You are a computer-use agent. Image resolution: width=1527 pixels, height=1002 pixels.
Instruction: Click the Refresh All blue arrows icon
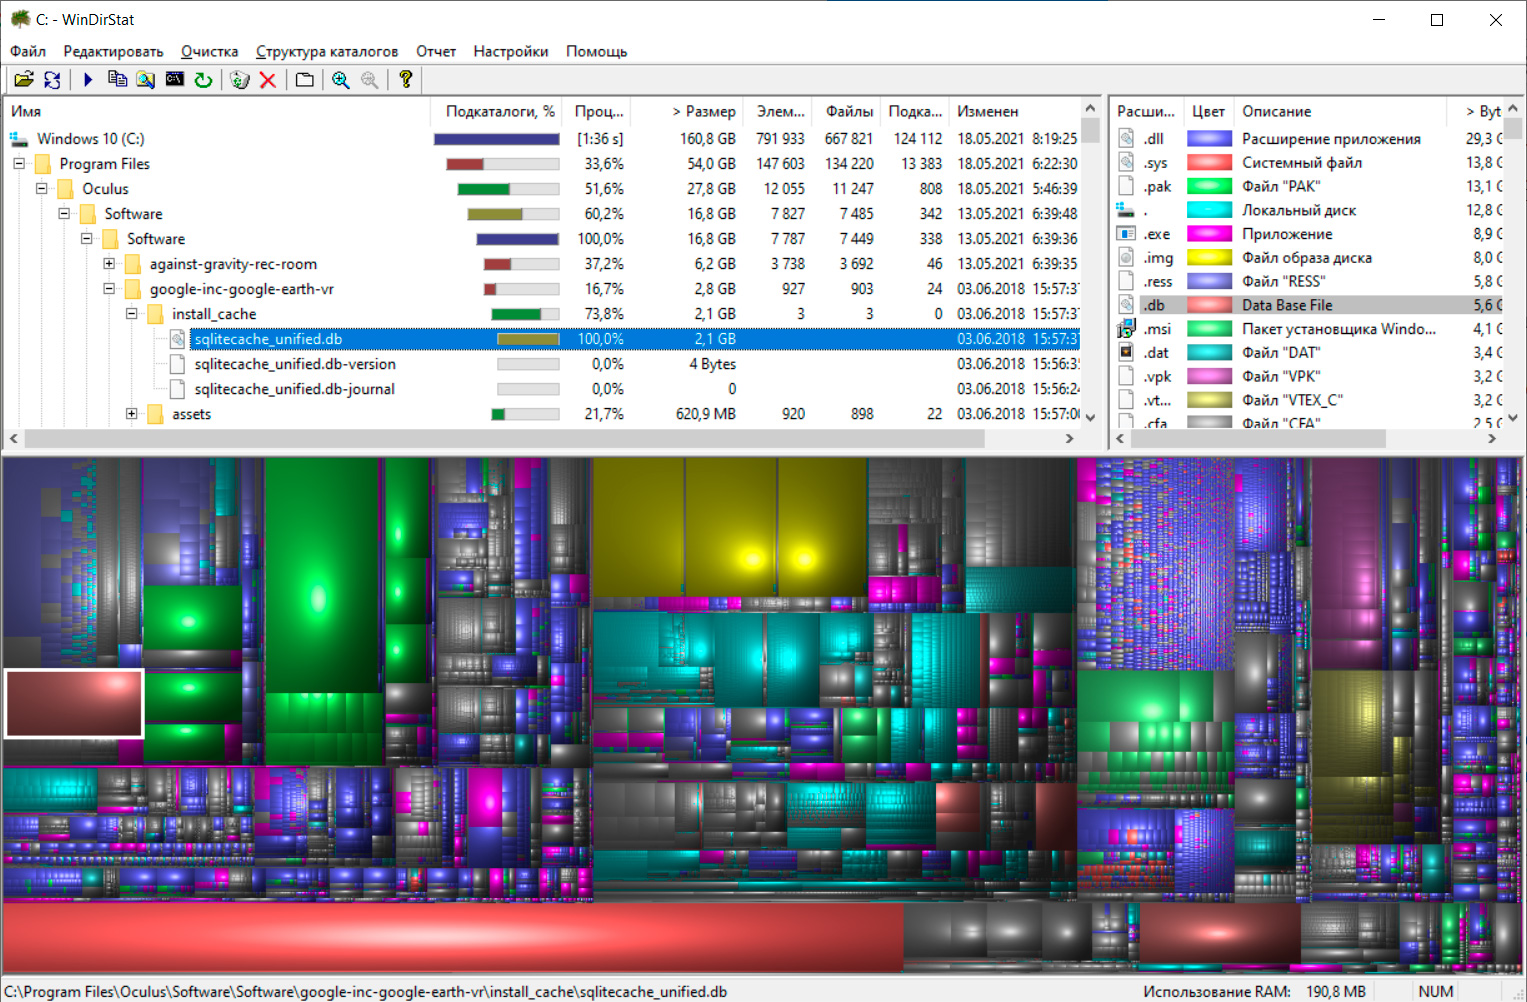52,80
